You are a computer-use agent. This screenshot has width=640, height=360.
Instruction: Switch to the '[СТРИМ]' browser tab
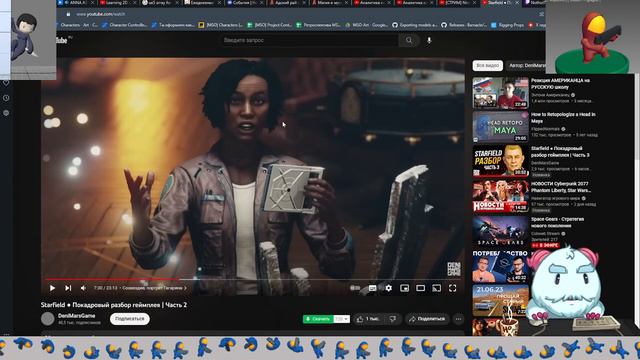[x=458, y=3]
